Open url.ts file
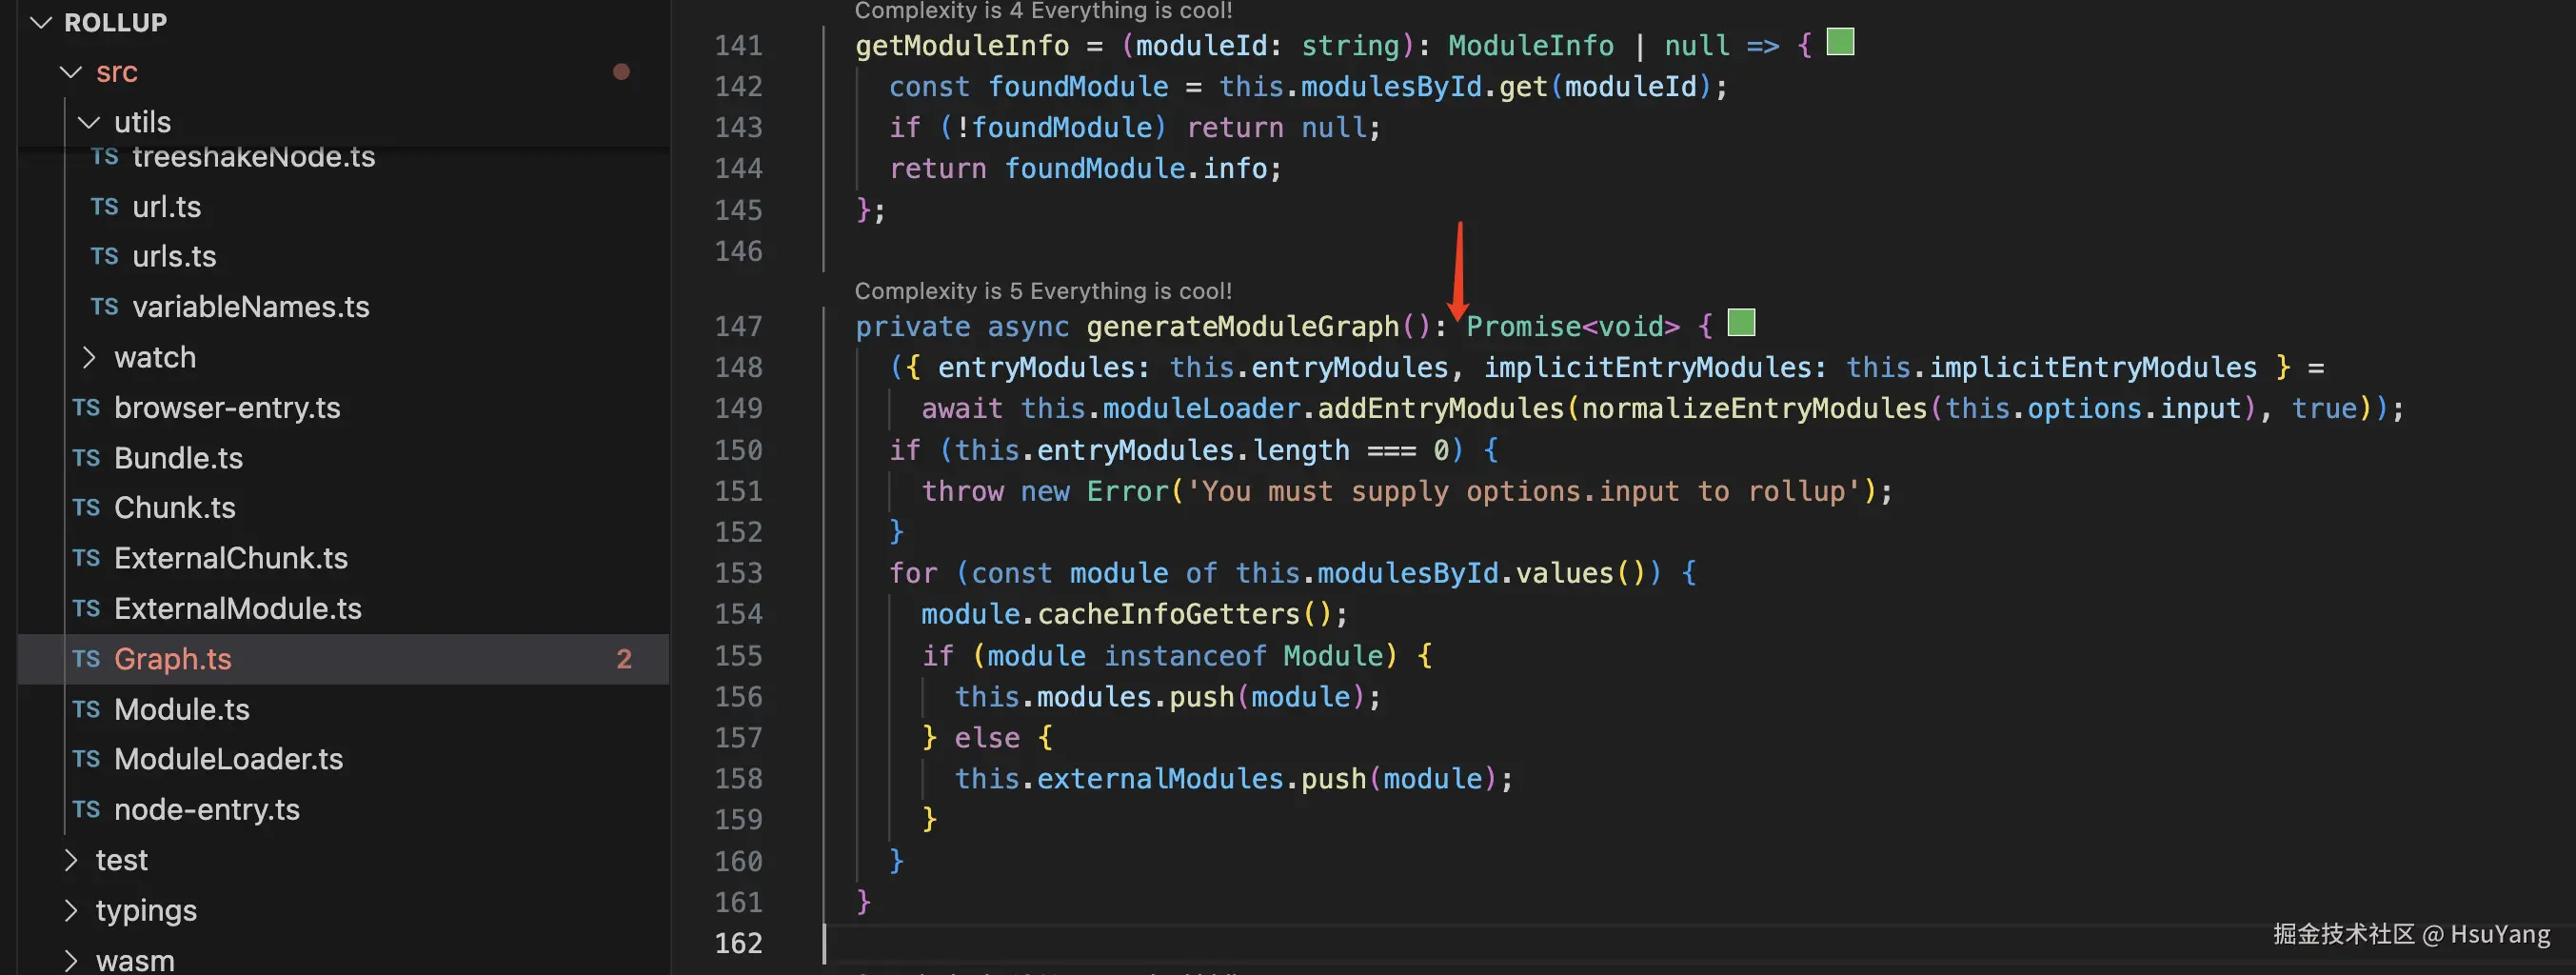 [166, 207]
